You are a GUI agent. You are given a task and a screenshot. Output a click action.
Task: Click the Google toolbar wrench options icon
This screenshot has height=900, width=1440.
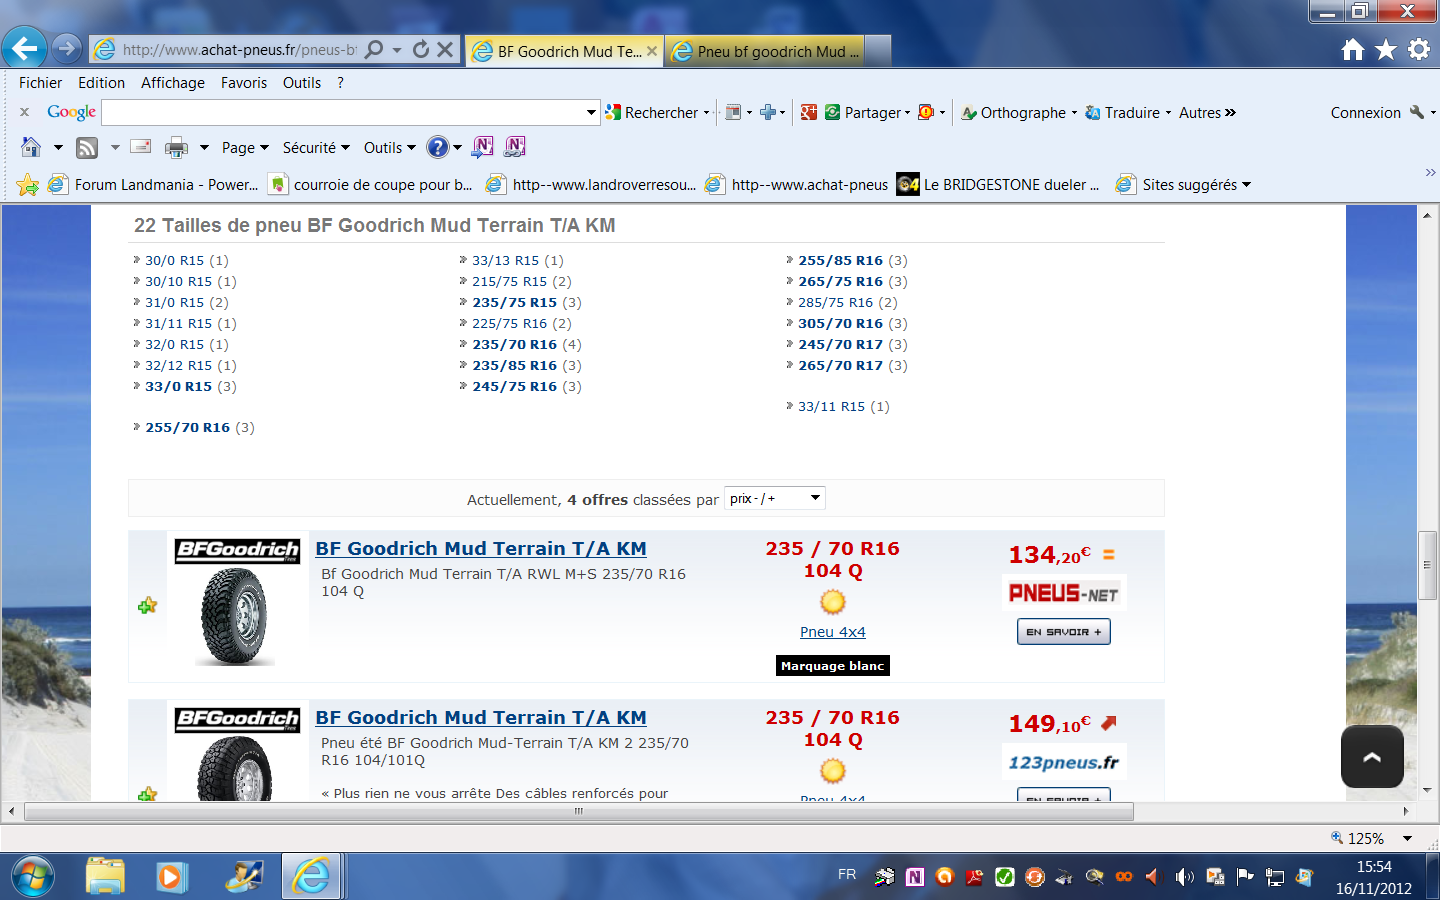click(x=1417, y=112)
